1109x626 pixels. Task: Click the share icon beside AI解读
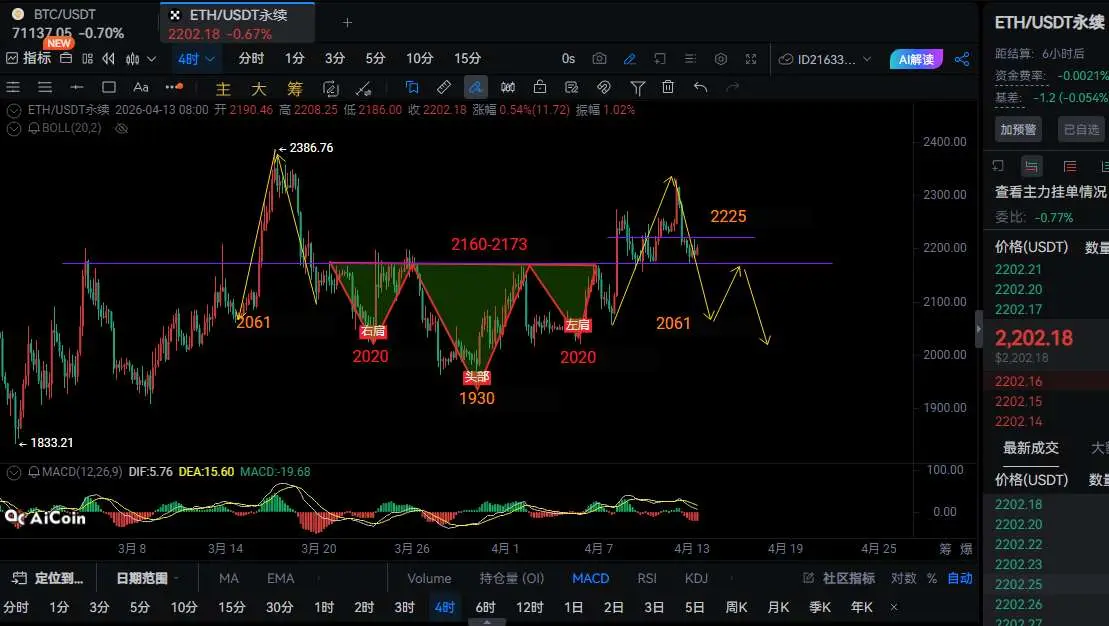962,59
